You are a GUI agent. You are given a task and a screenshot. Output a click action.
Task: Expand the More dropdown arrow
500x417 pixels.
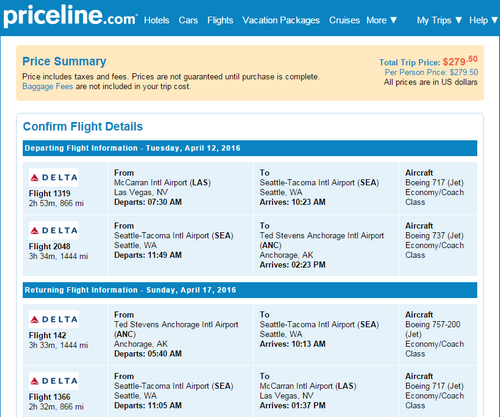[394, 20]
